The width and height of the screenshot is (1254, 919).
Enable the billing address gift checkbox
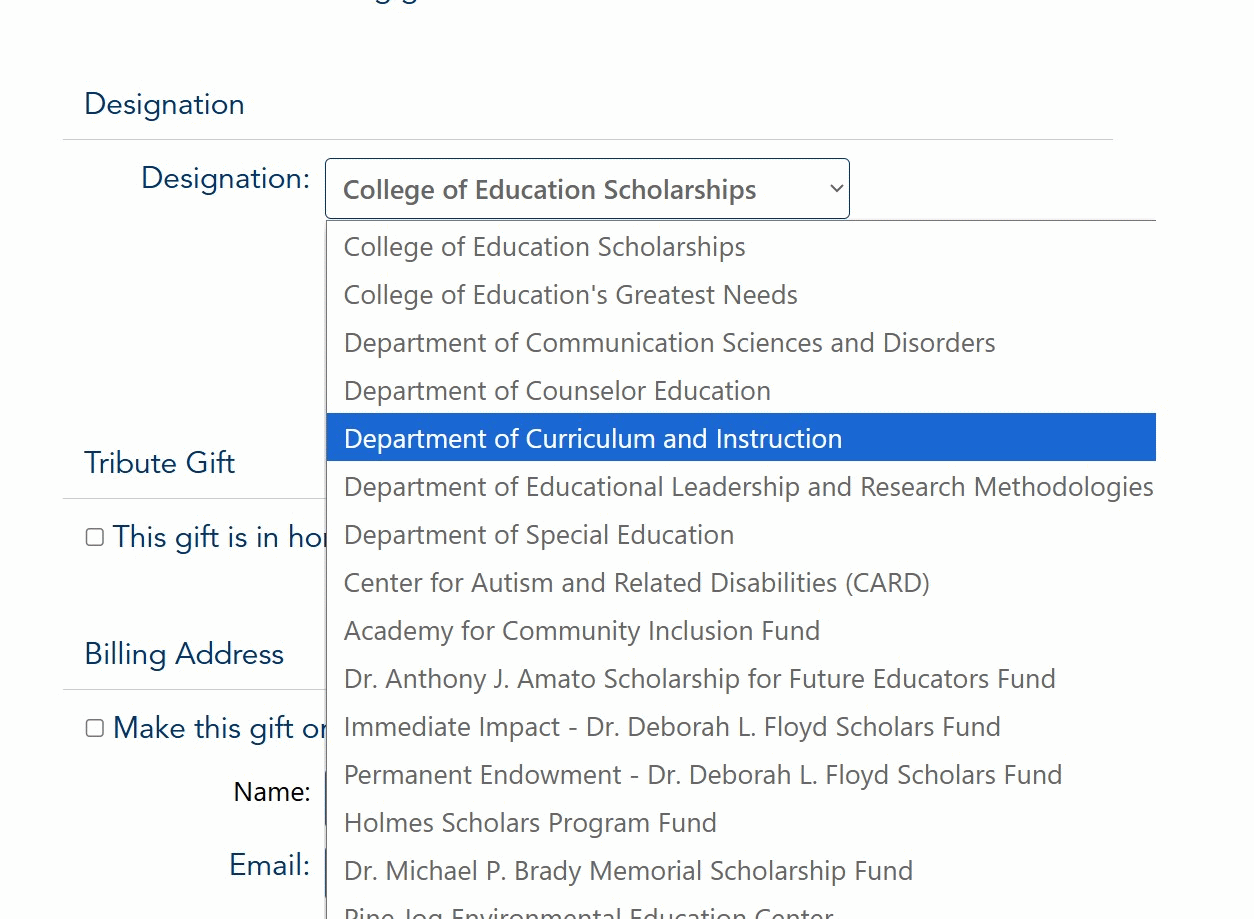94,728
